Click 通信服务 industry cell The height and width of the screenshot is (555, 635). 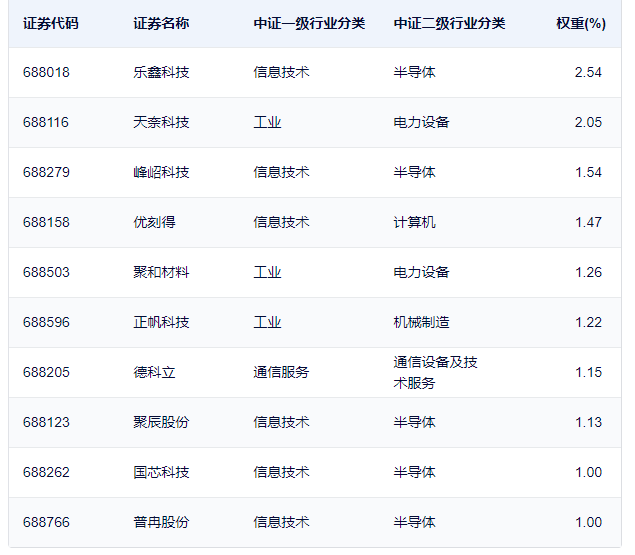tap(281, 372)
